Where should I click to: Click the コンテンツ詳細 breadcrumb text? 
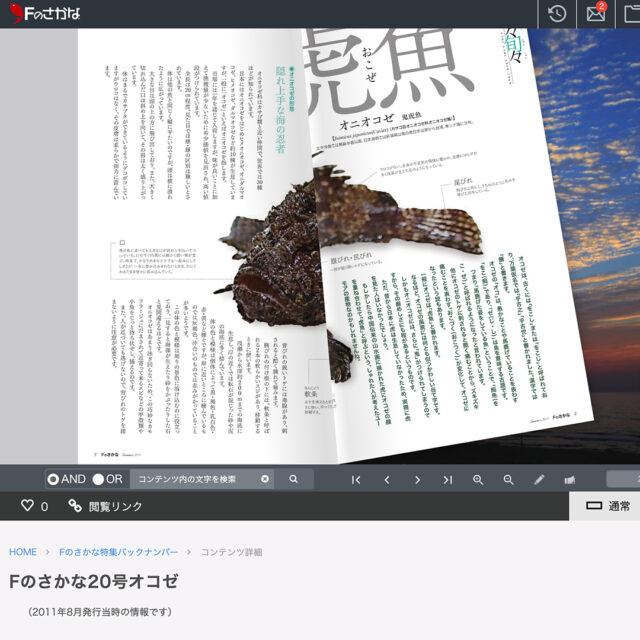pos(231,552)
